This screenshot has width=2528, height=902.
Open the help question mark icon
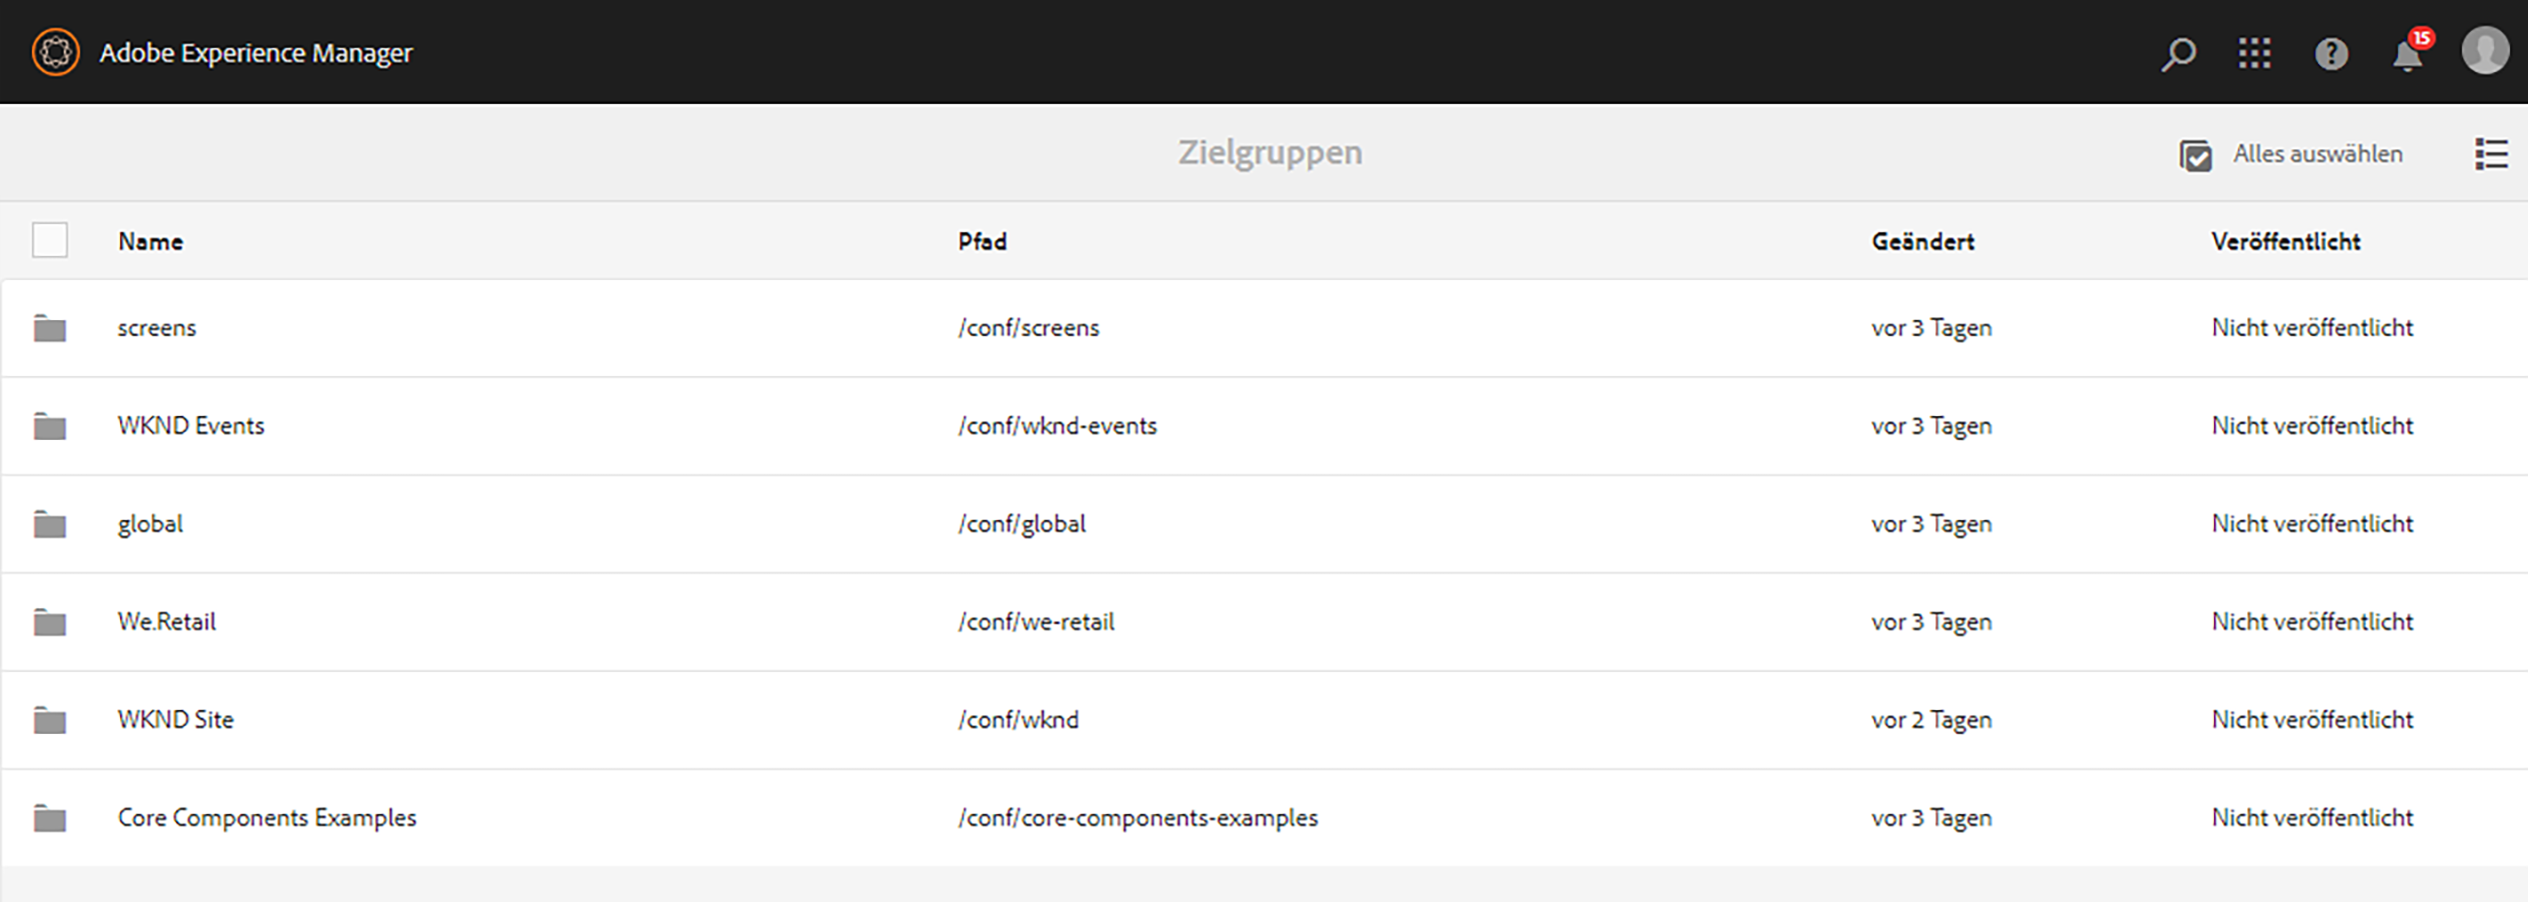point(2331,53)
